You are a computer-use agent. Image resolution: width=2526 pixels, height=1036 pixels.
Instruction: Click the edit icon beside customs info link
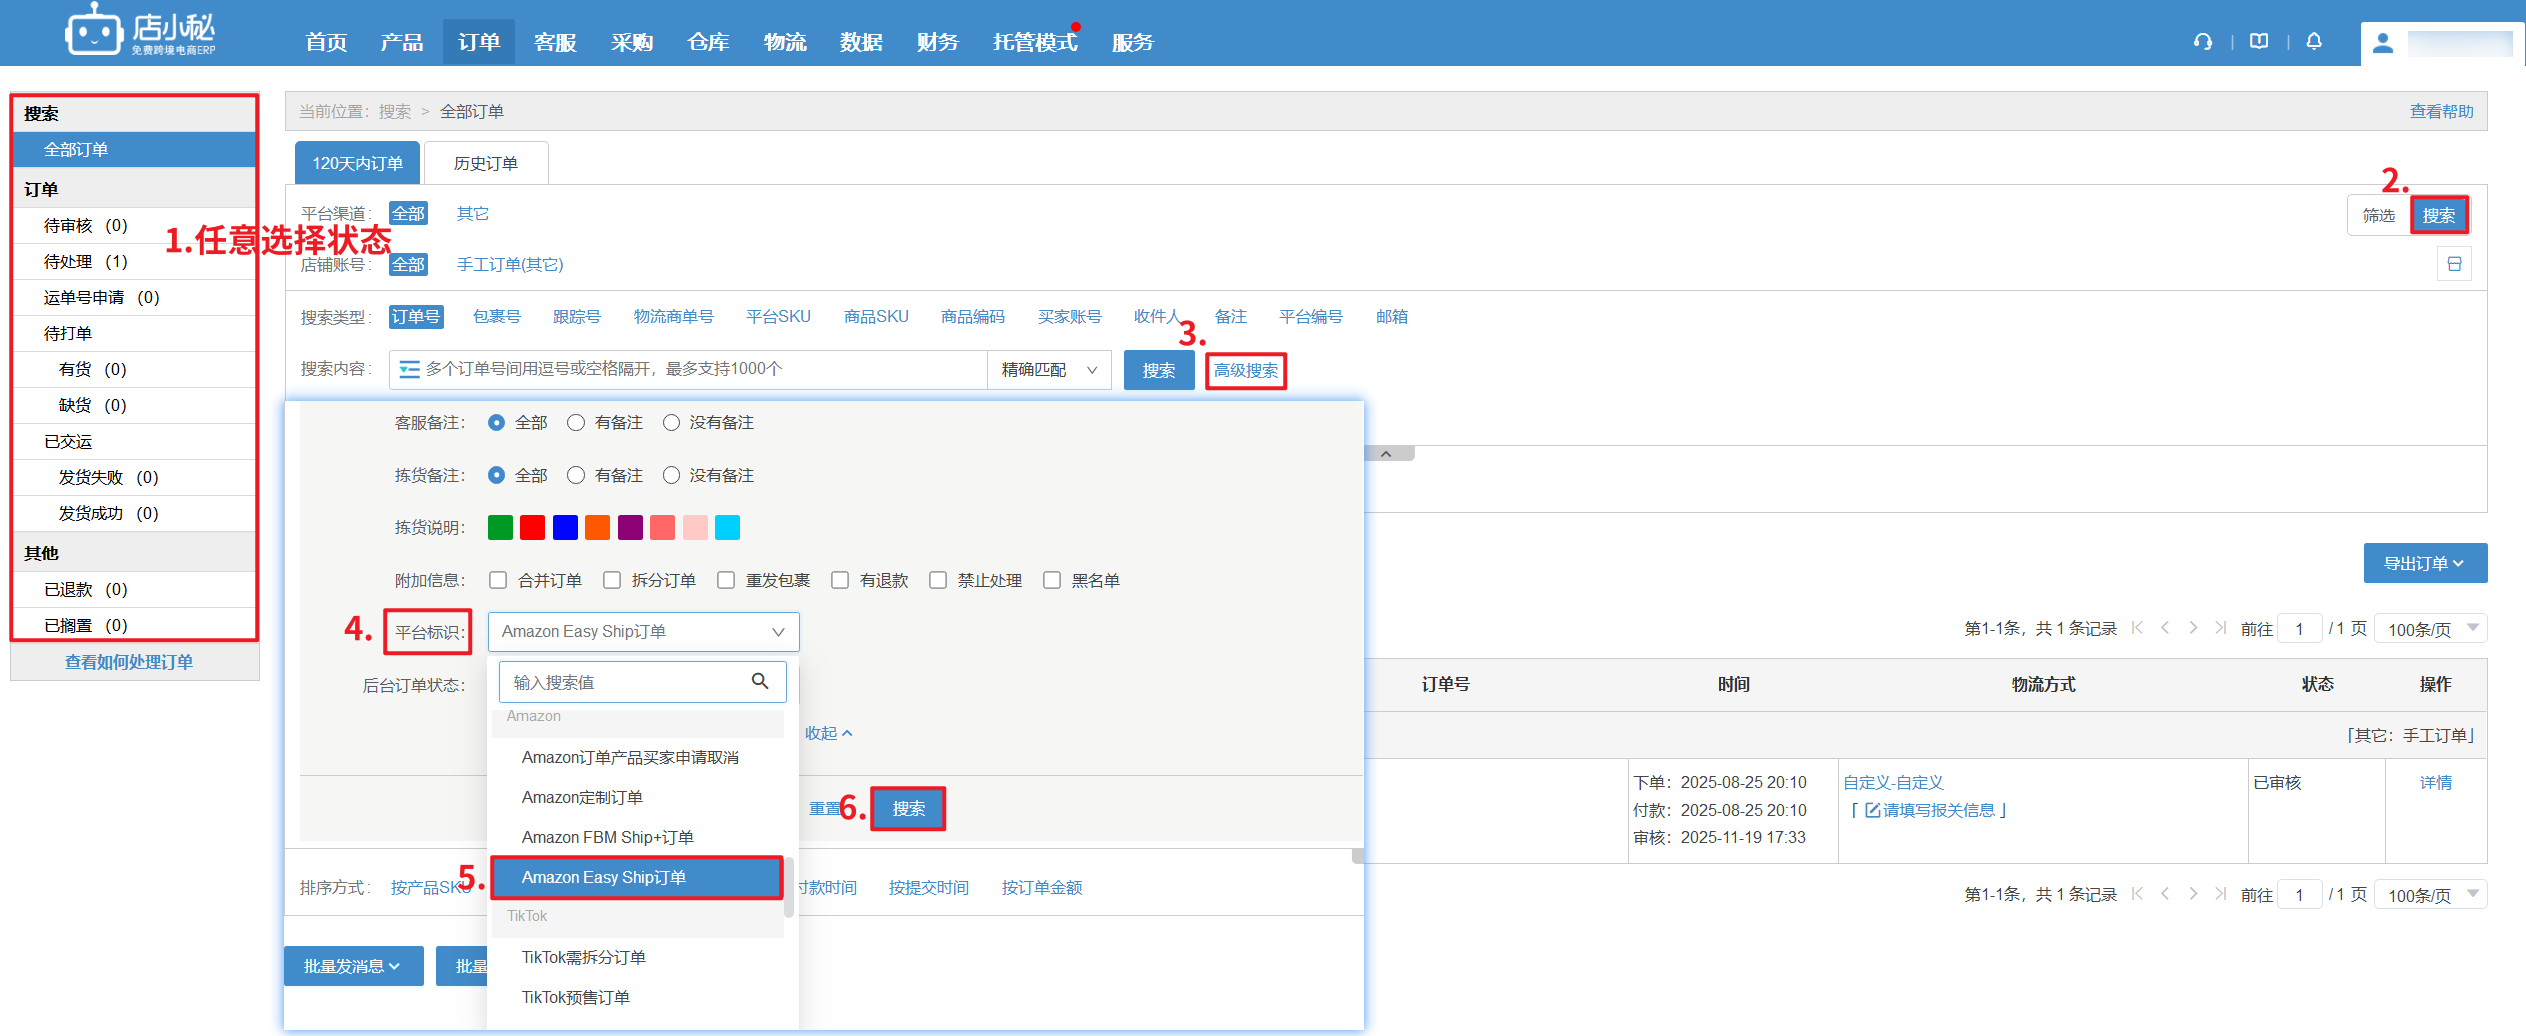tap(1872, 810)
